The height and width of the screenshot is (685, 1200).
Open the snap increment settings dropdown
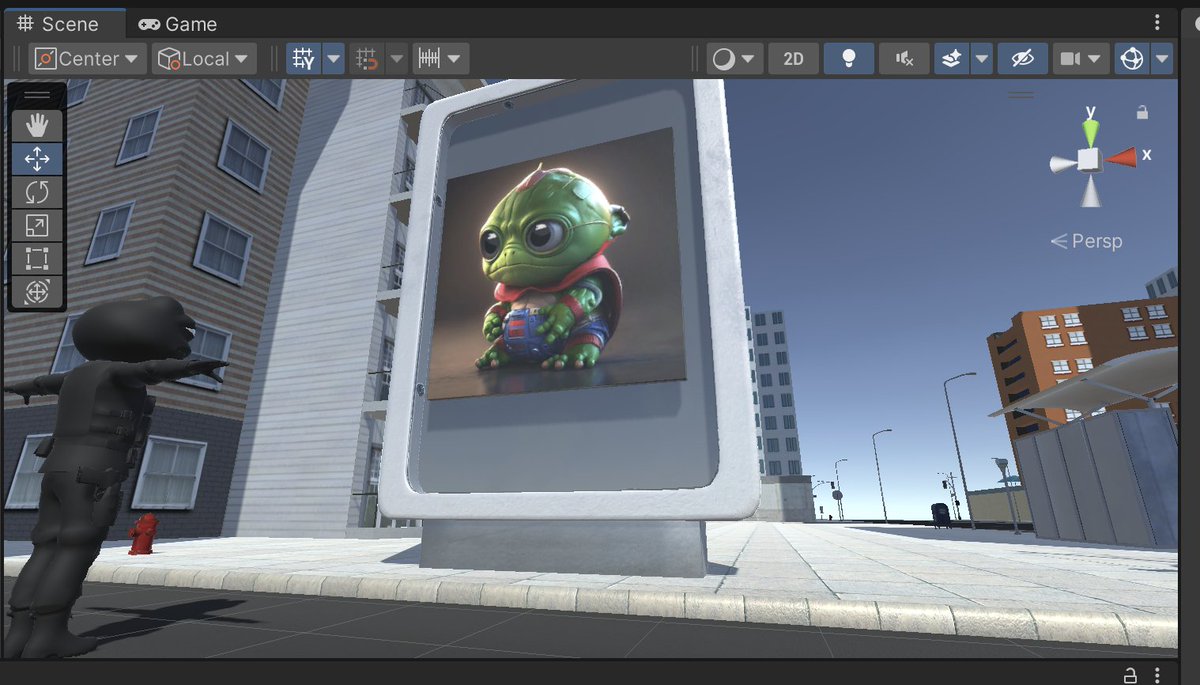[x=441, y=59]
